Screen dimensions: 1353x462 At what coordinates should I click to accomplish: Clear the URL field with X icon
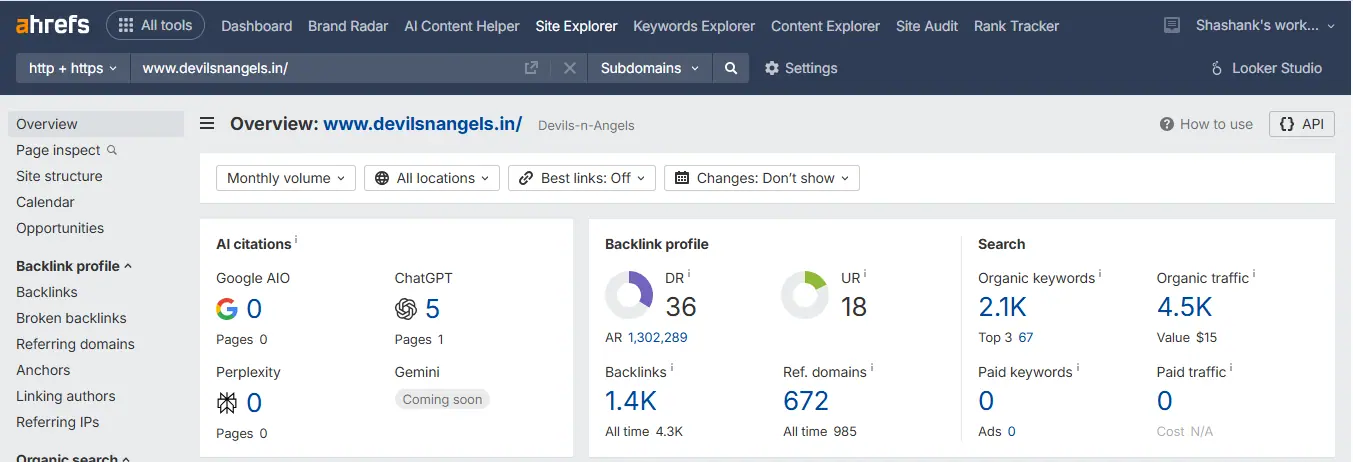point(569,68)
